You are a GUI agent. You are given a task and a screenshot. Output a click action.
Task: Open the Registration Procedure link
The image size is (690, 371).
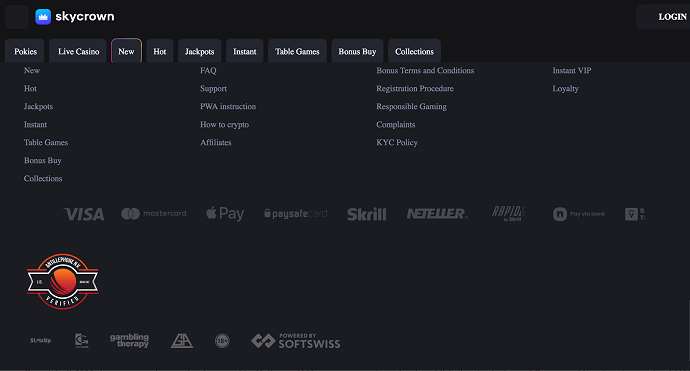coord(415,88)
